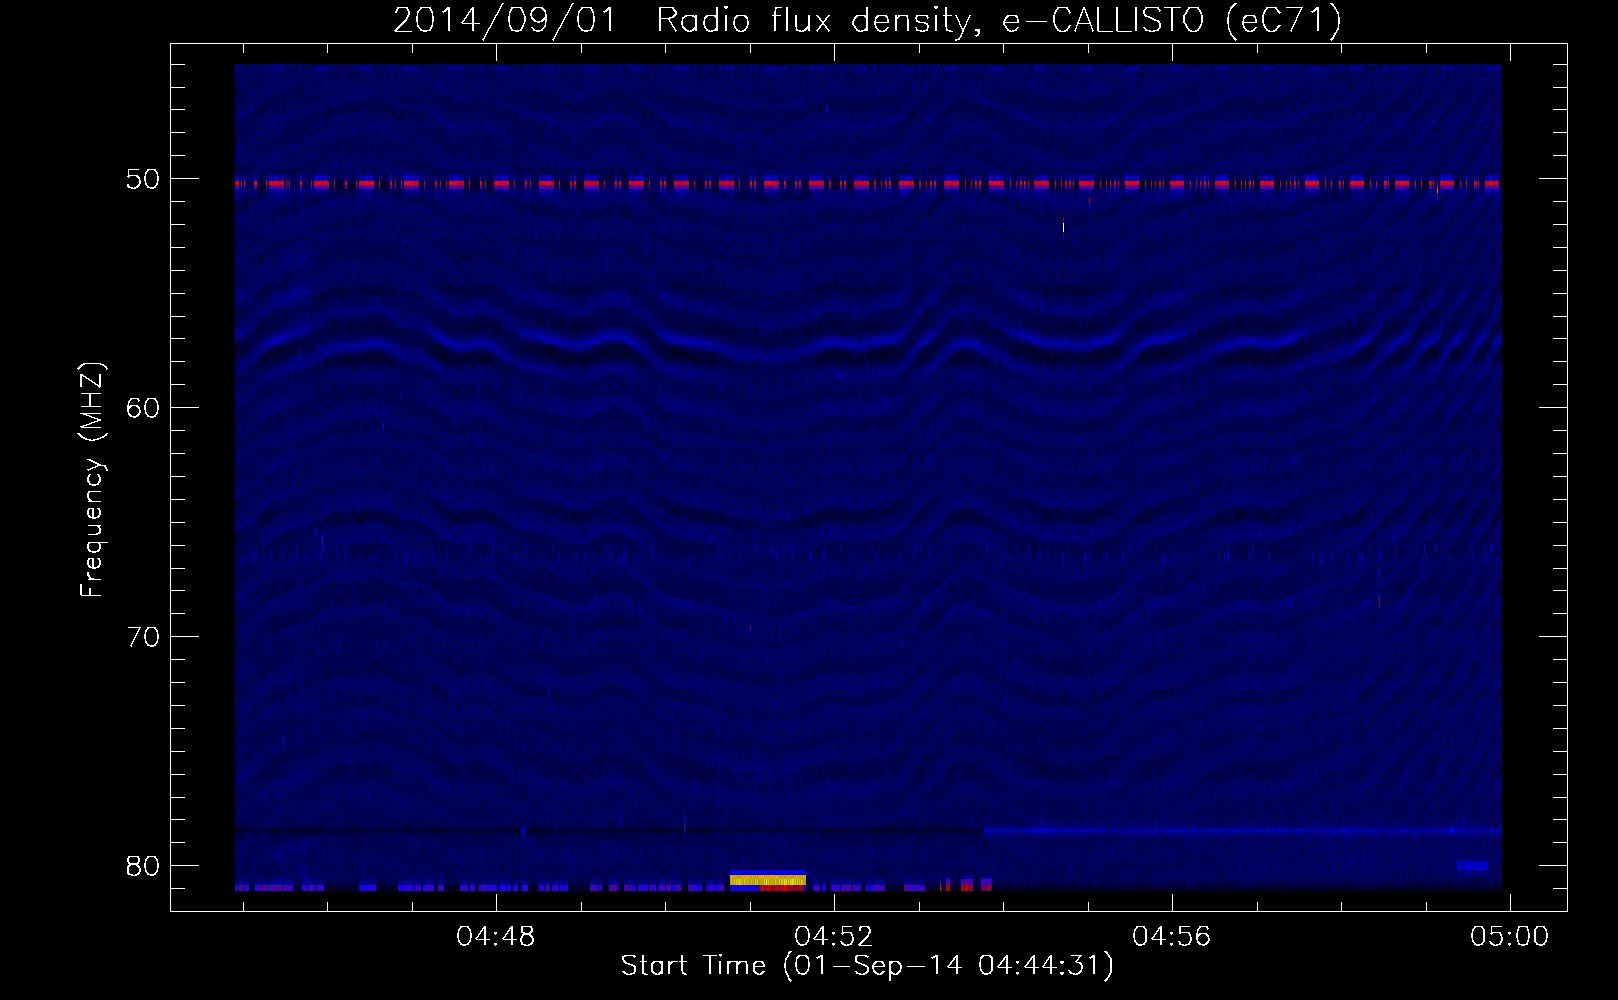Image resolution: width=1618 pixels, height=1000 pixels.
Task: Select the 60 frequency tick label
Action: (142, 407)
